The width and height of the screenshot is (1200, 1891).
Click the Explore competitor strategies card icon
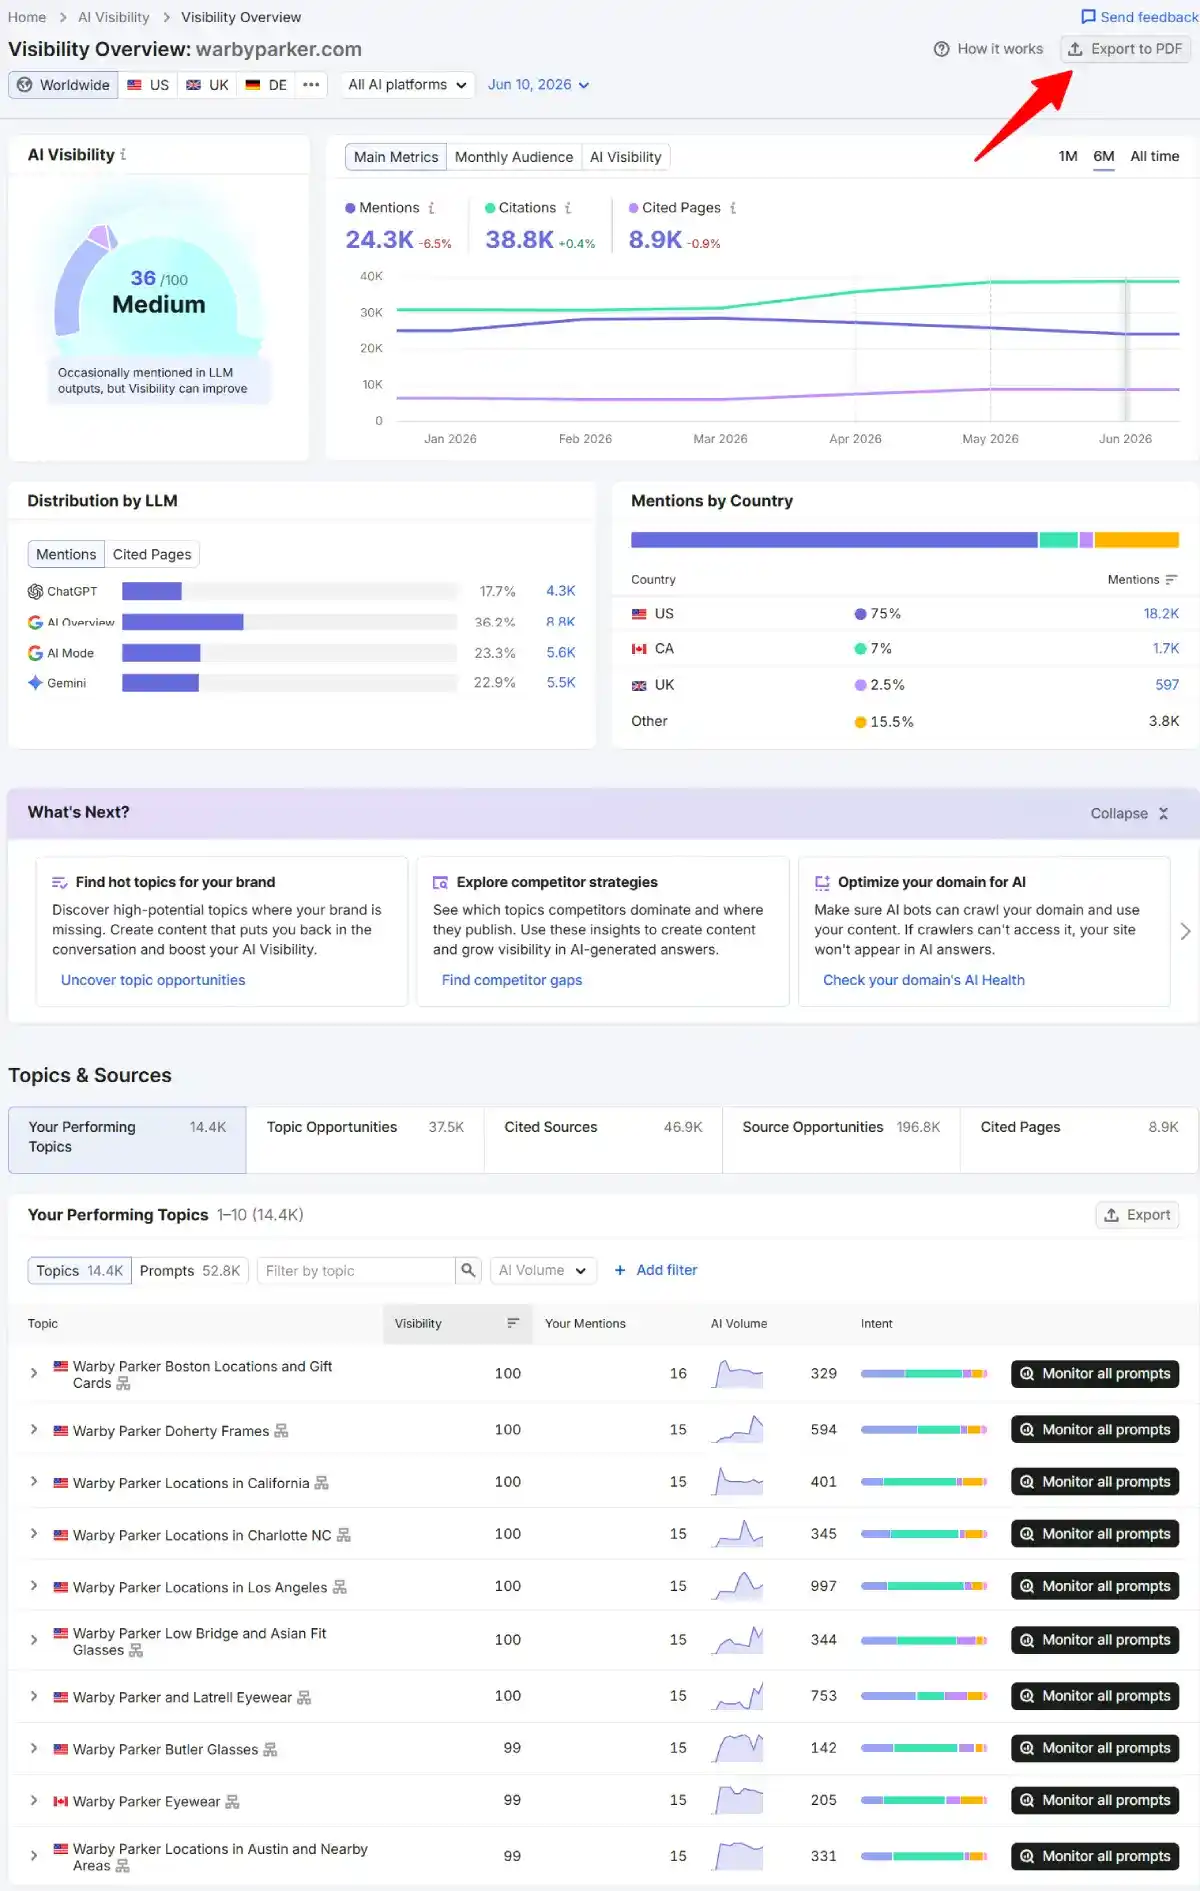[x=440, y=882]
